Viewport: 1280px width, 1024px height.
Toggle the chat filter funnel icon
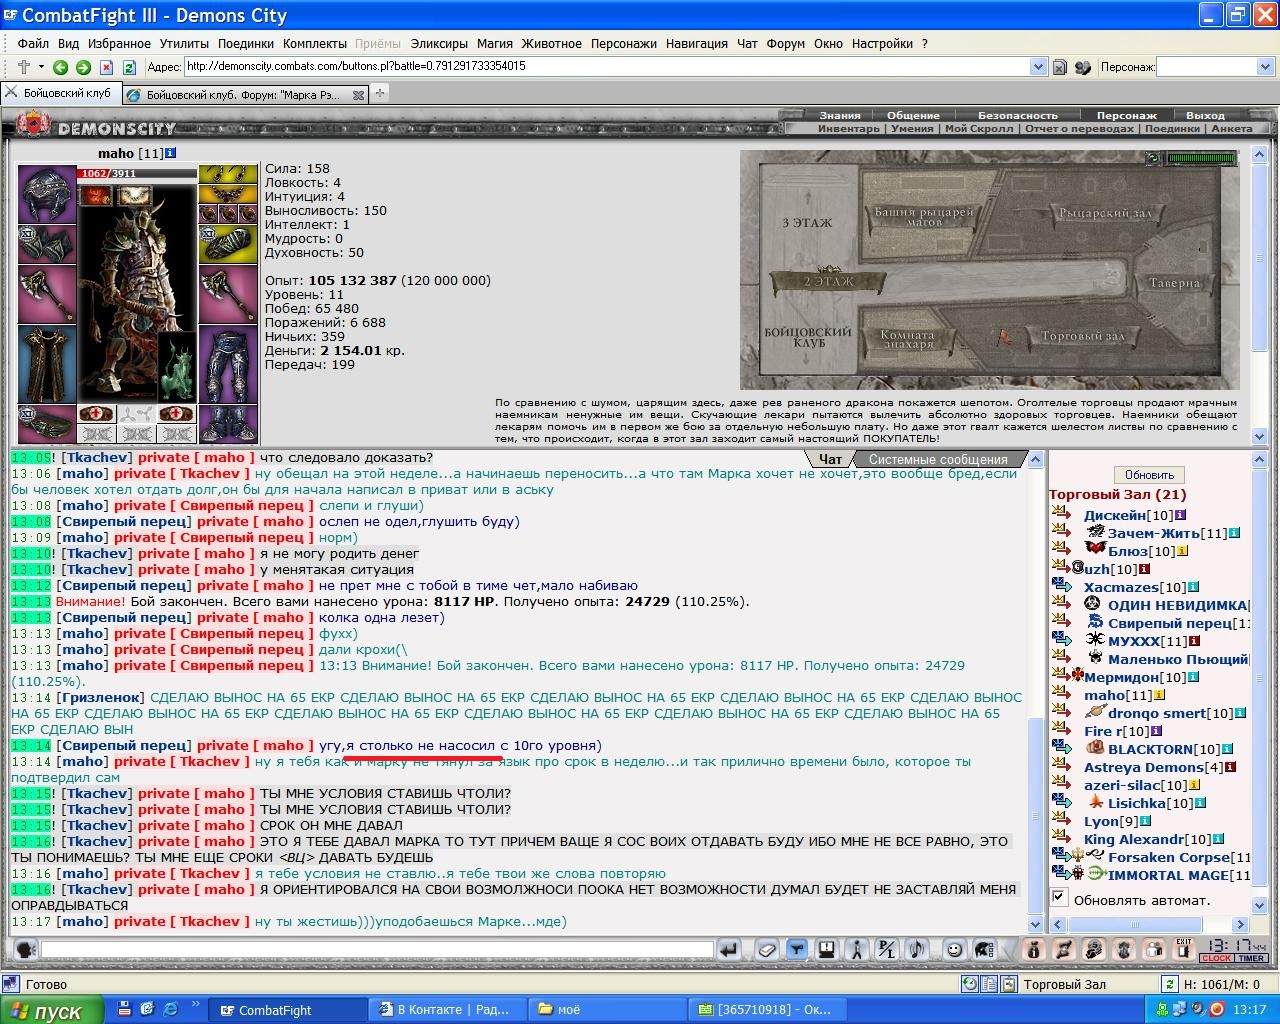pos(796,950)
